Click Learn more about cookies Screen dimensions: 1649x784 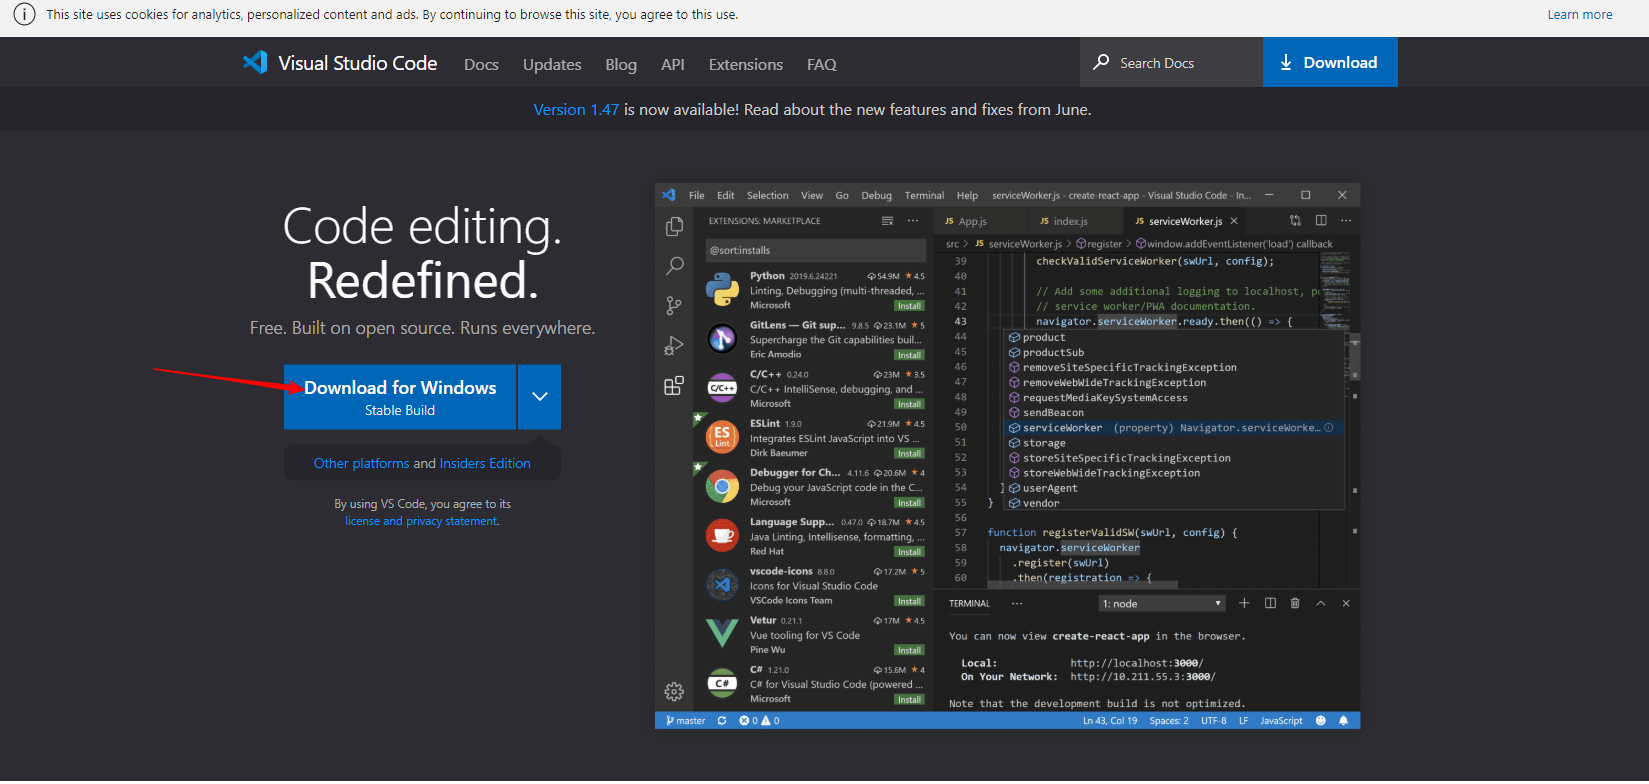click(x=1580, y=15)
